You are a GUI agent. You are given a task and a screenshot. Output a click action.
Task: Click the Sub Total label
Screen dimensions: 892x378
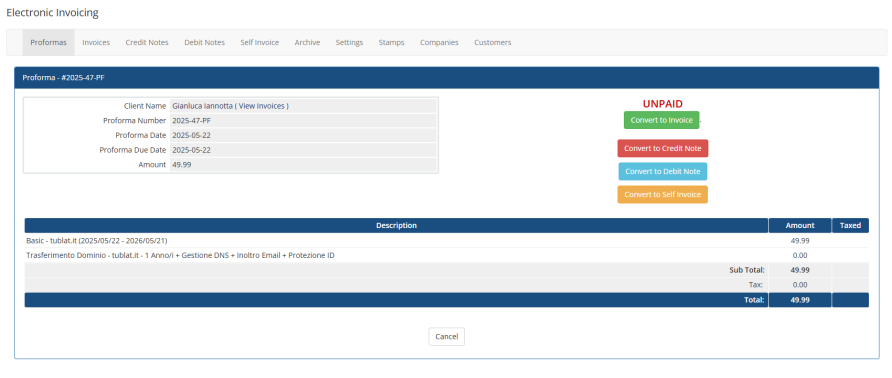[x=747, y=270]
